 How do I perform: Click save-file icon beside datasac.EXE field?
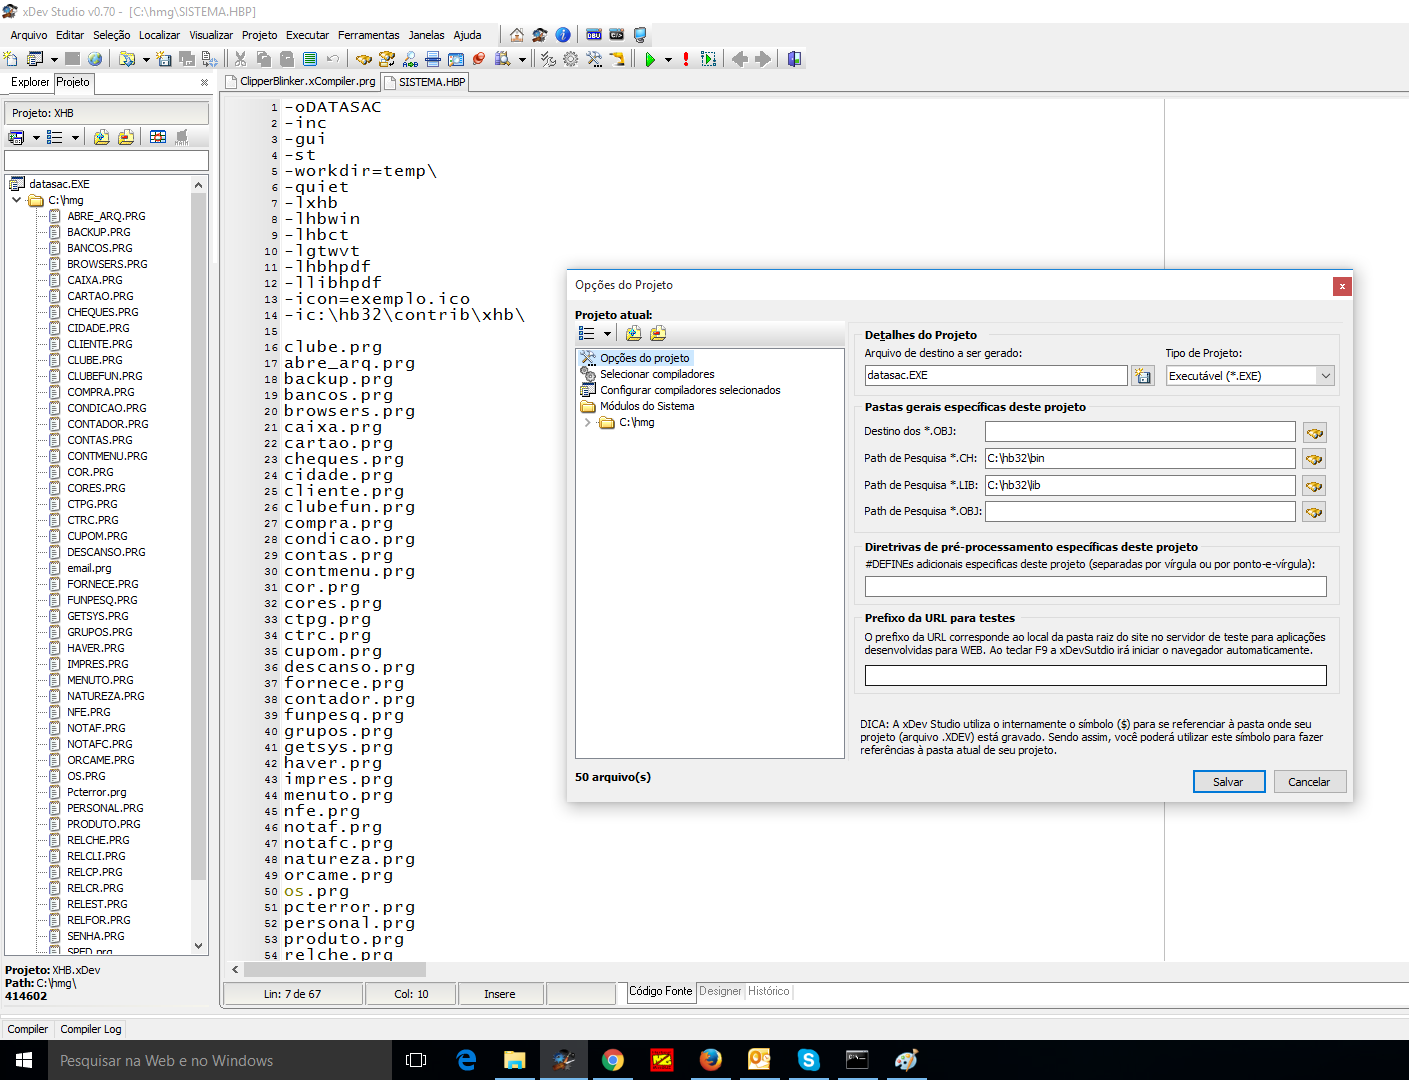[1142, 376]
